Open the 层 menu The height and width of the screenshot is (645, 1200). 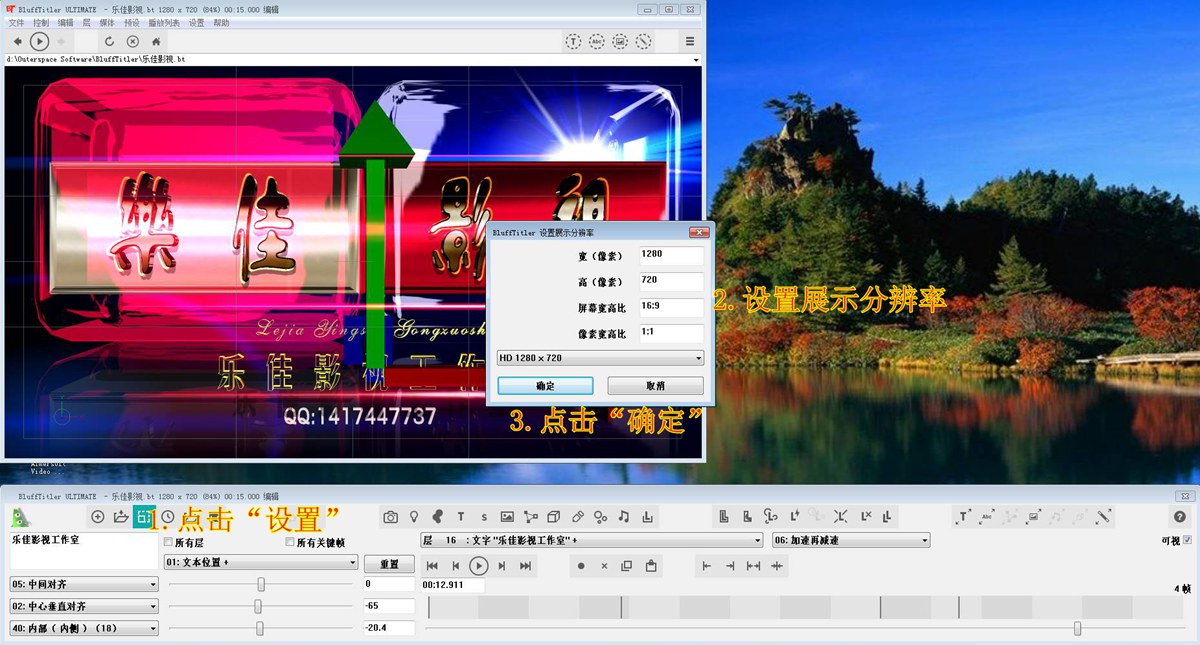(86, 22)
